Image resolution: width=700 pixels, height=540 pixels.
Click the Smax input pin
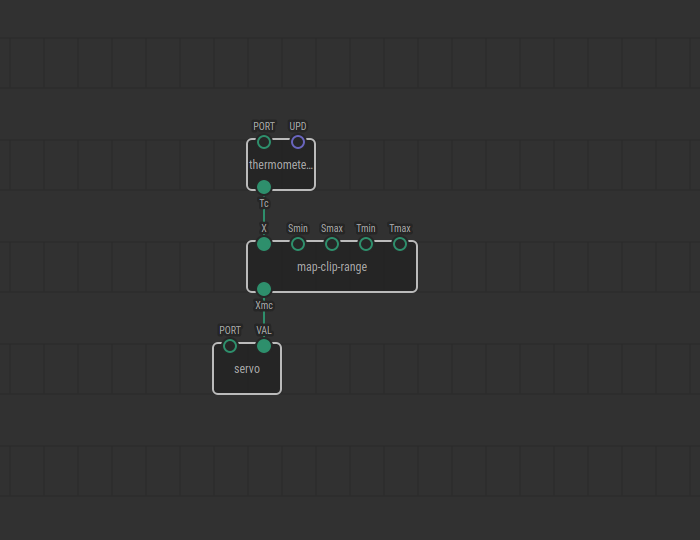[332, 244]
